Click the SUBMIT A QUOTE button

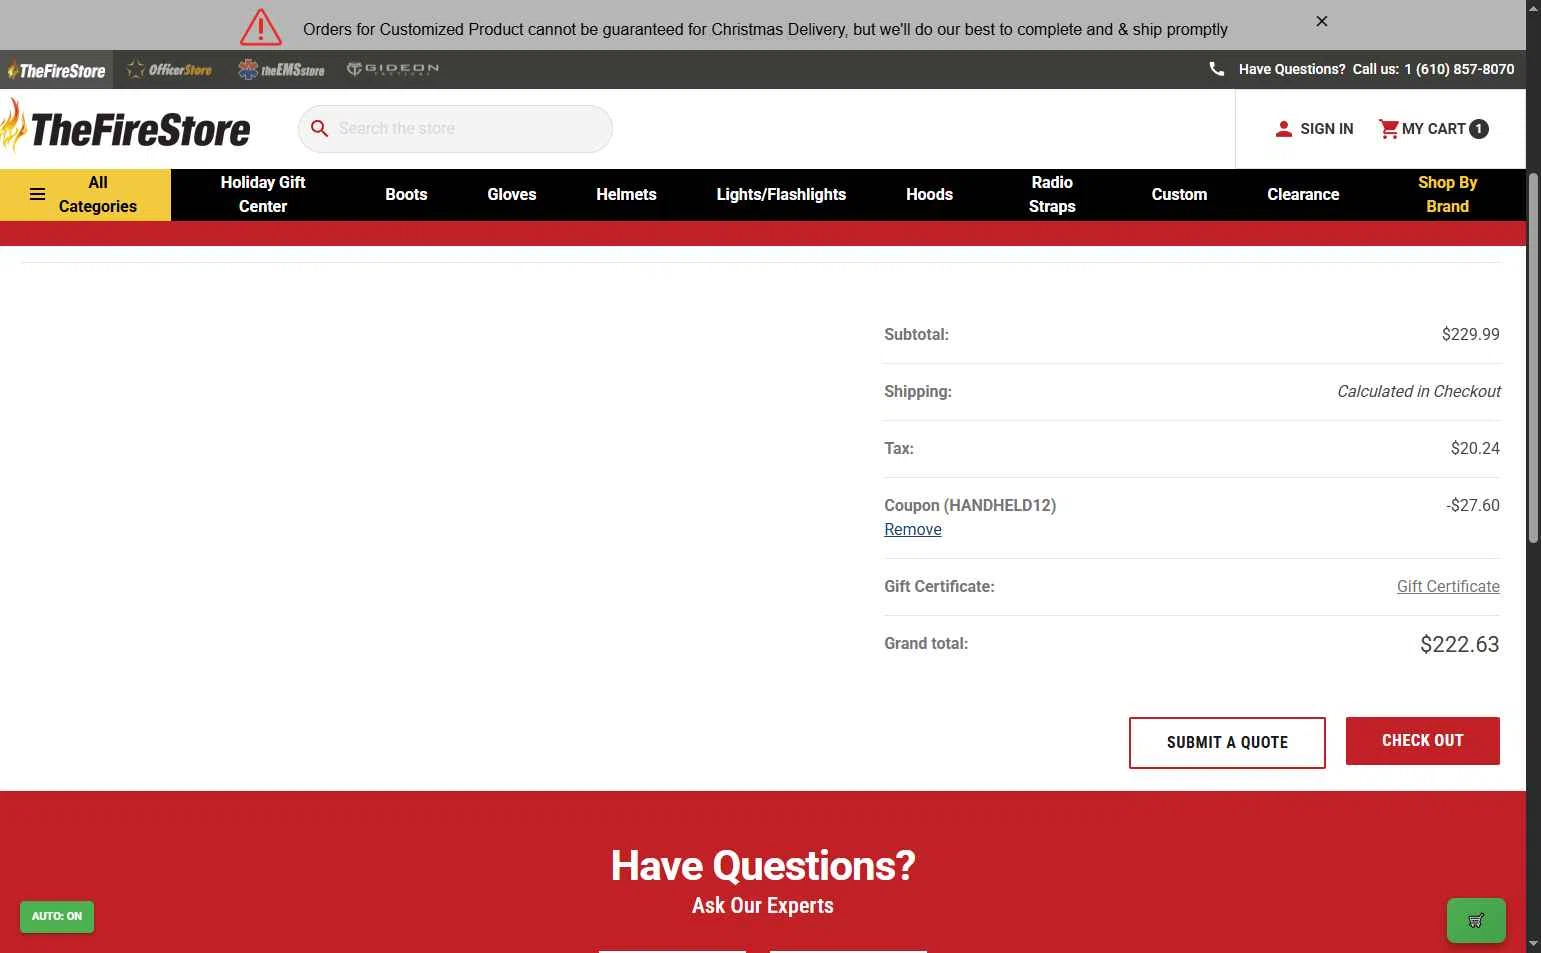(1227, 743)
